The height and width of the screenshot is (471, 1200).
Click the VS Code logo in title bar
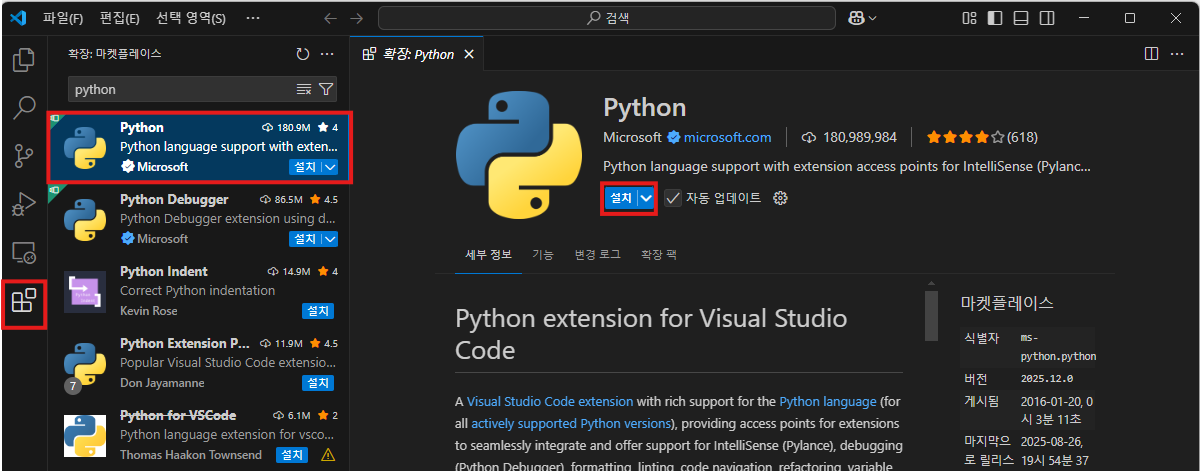(17, 18)
